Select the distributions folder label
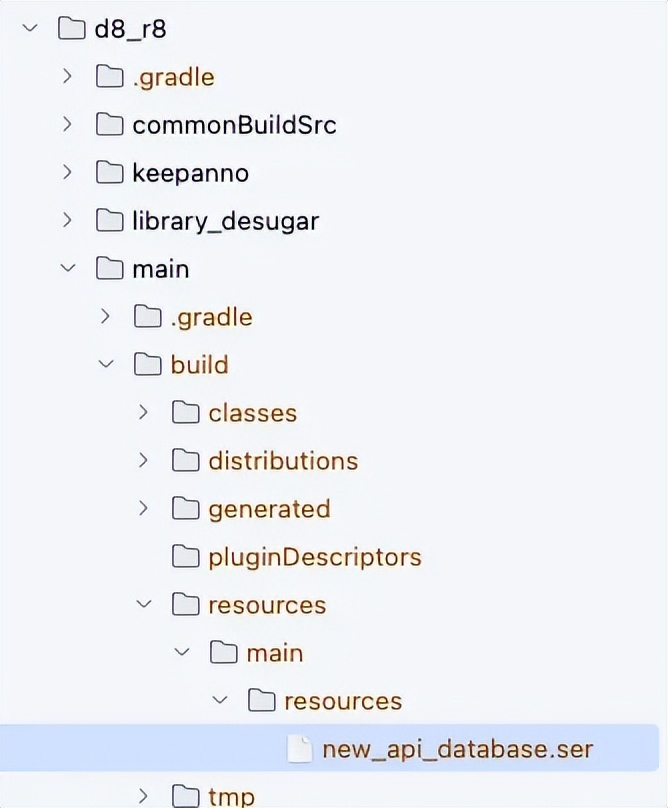Image resolution: width=668 pixels, height=808 pixels. pyautogui.click(x=283, y=461)
